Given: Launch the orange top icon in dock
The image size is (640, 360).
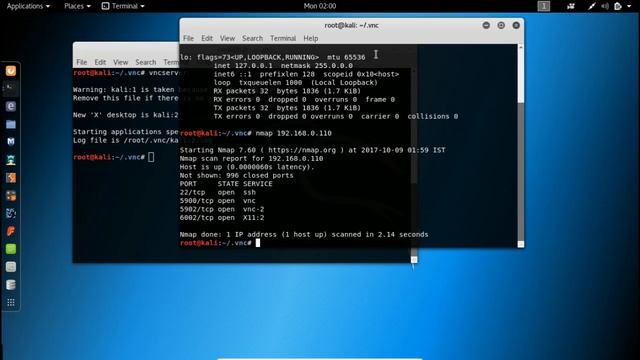Looking at the screenshot, I should coord(11,71).
